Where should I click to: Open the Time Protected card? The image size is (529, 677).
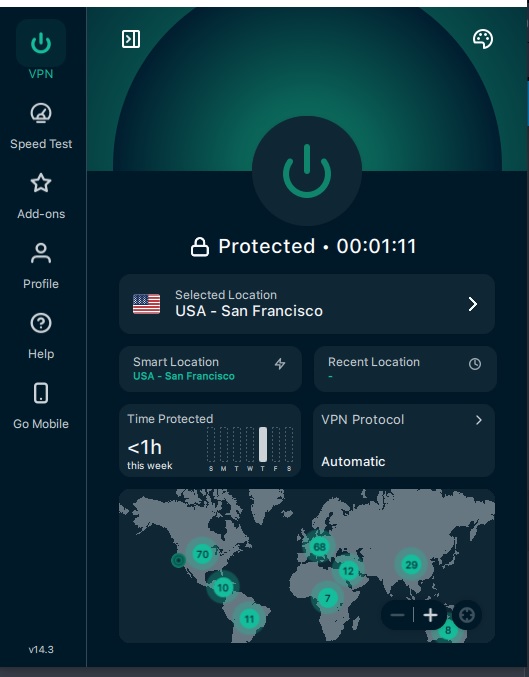210,440
